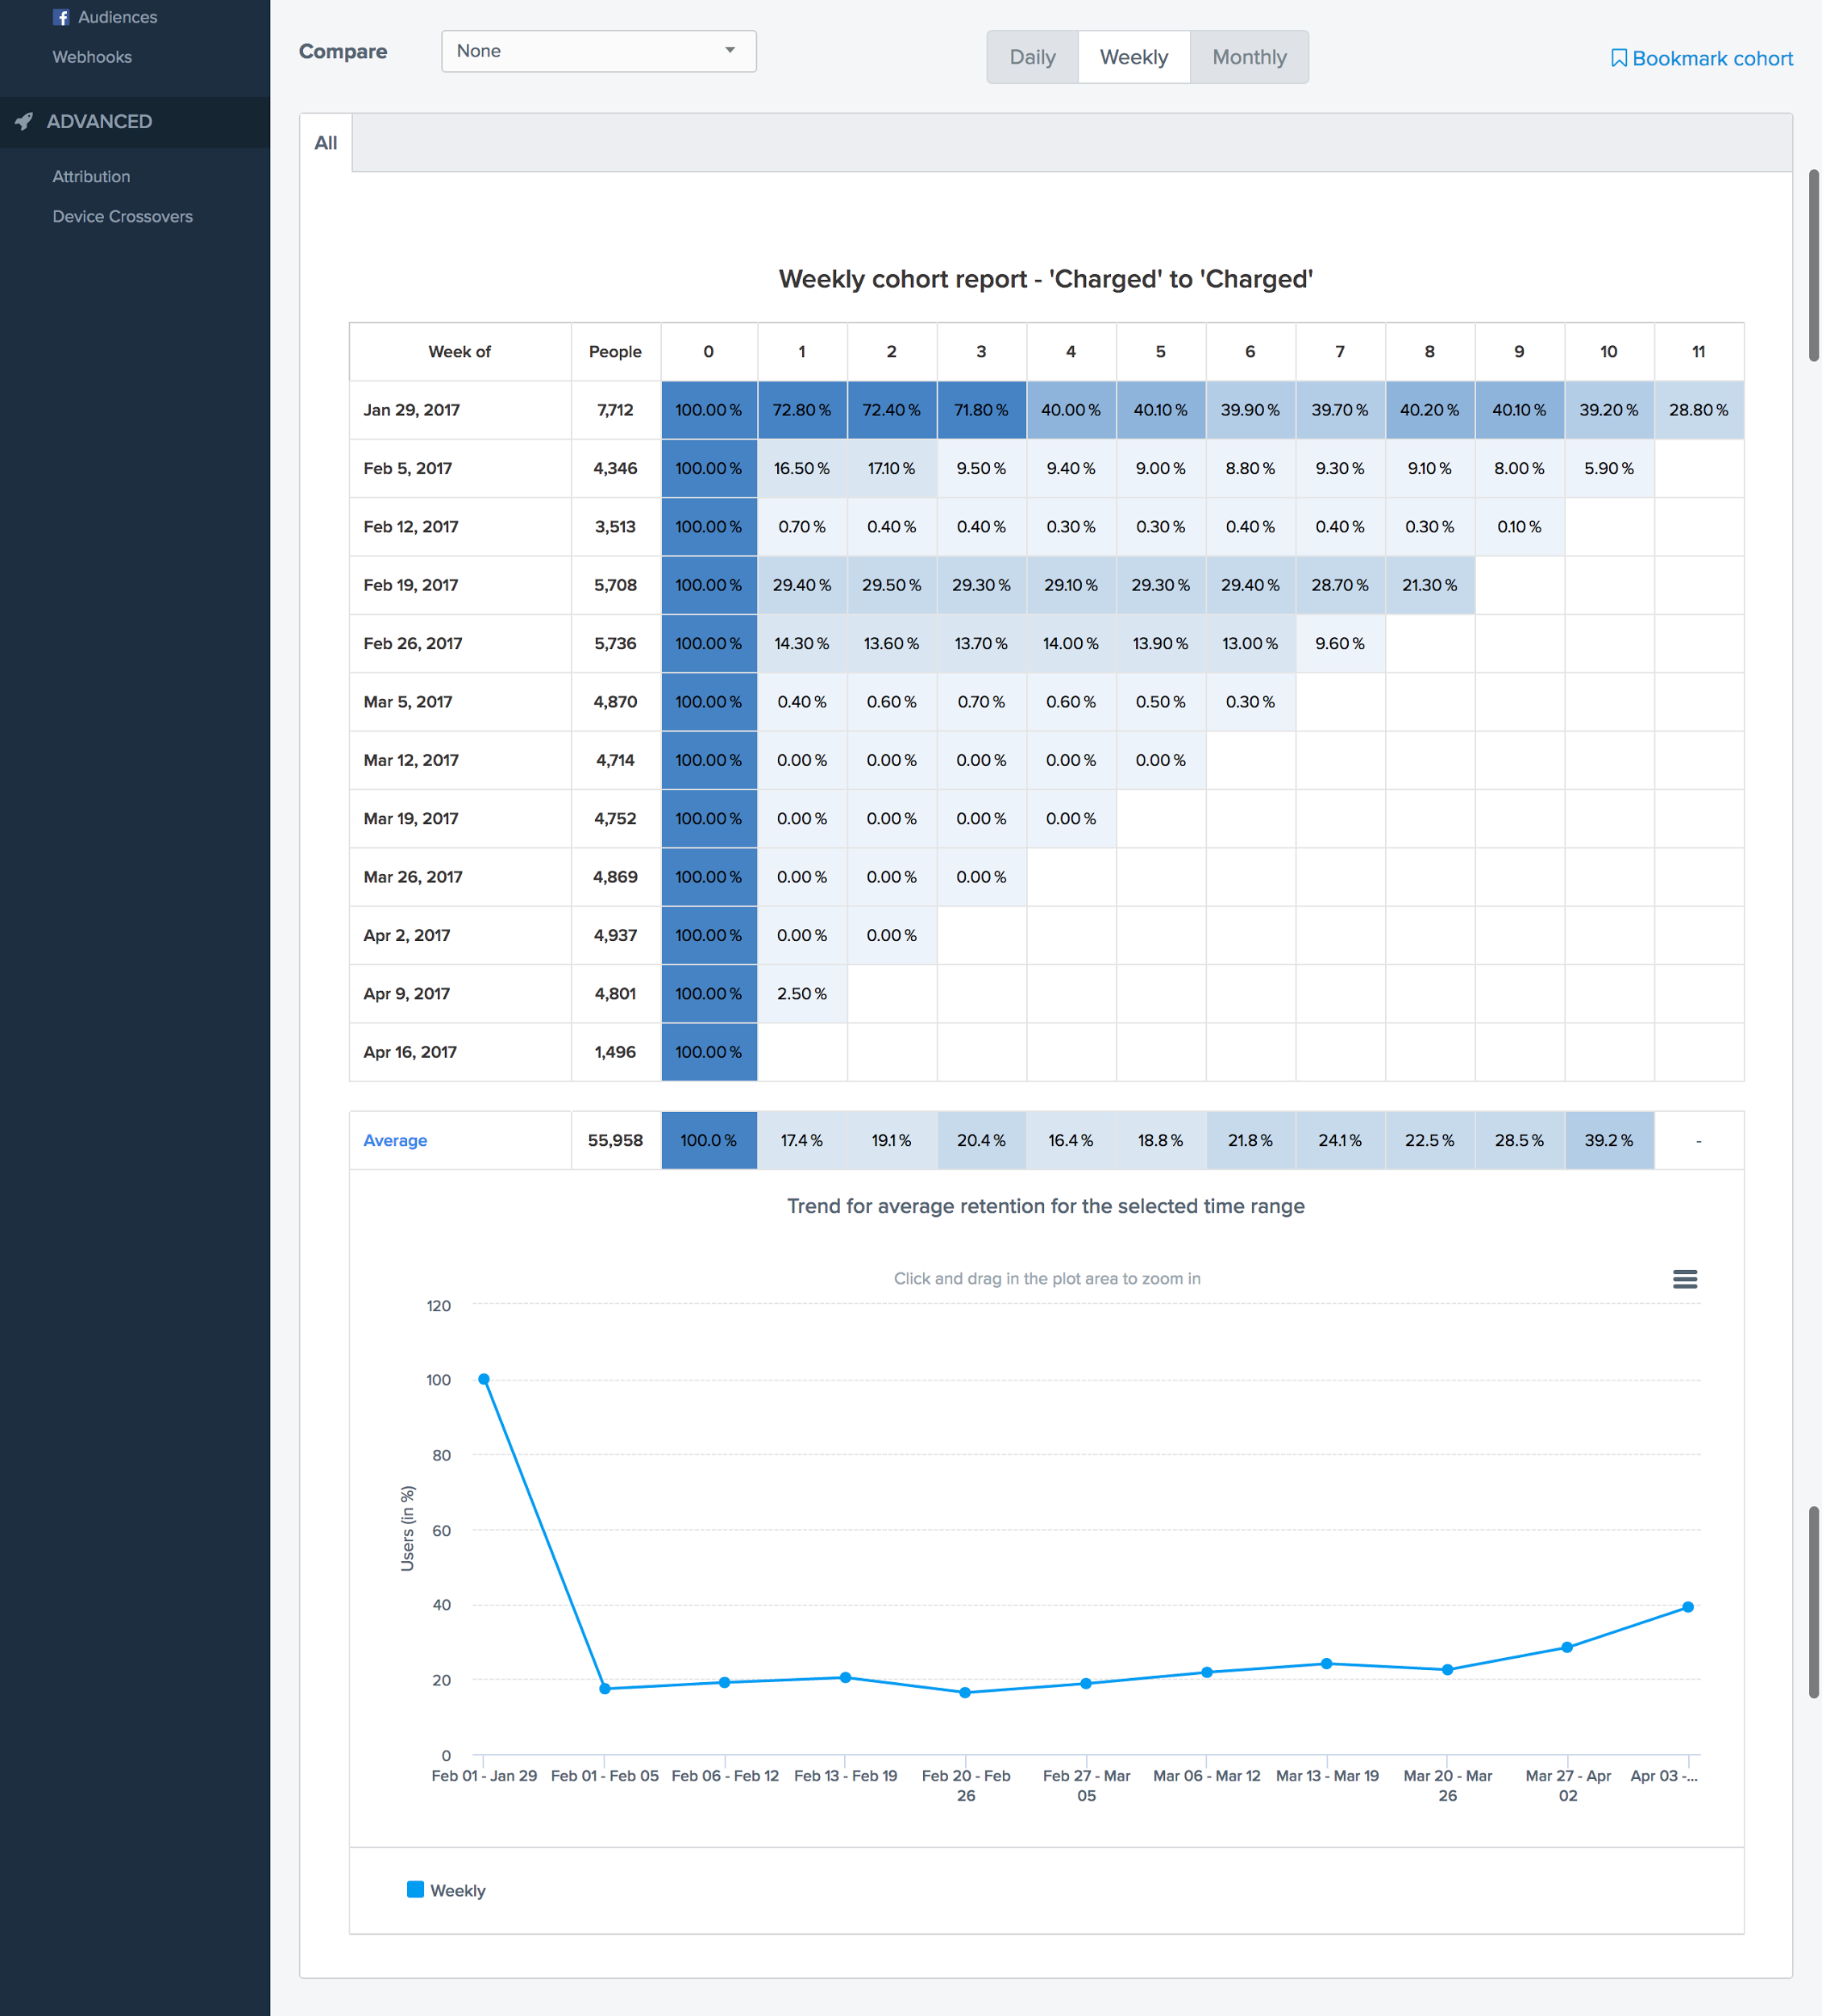Click the 72.80% cell for Jan 29
Viewport: 1822px width, 2016px height.
coord(801,410)
